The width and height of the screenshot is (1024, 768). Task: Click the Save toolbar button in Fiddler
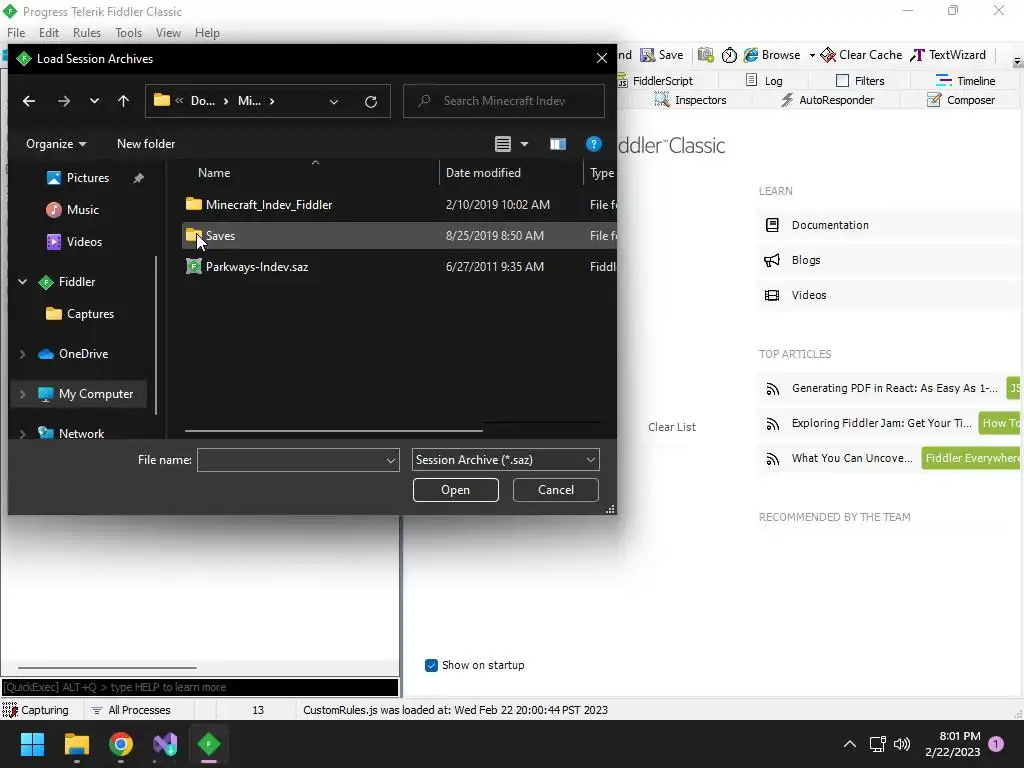[x=662, y=55]
